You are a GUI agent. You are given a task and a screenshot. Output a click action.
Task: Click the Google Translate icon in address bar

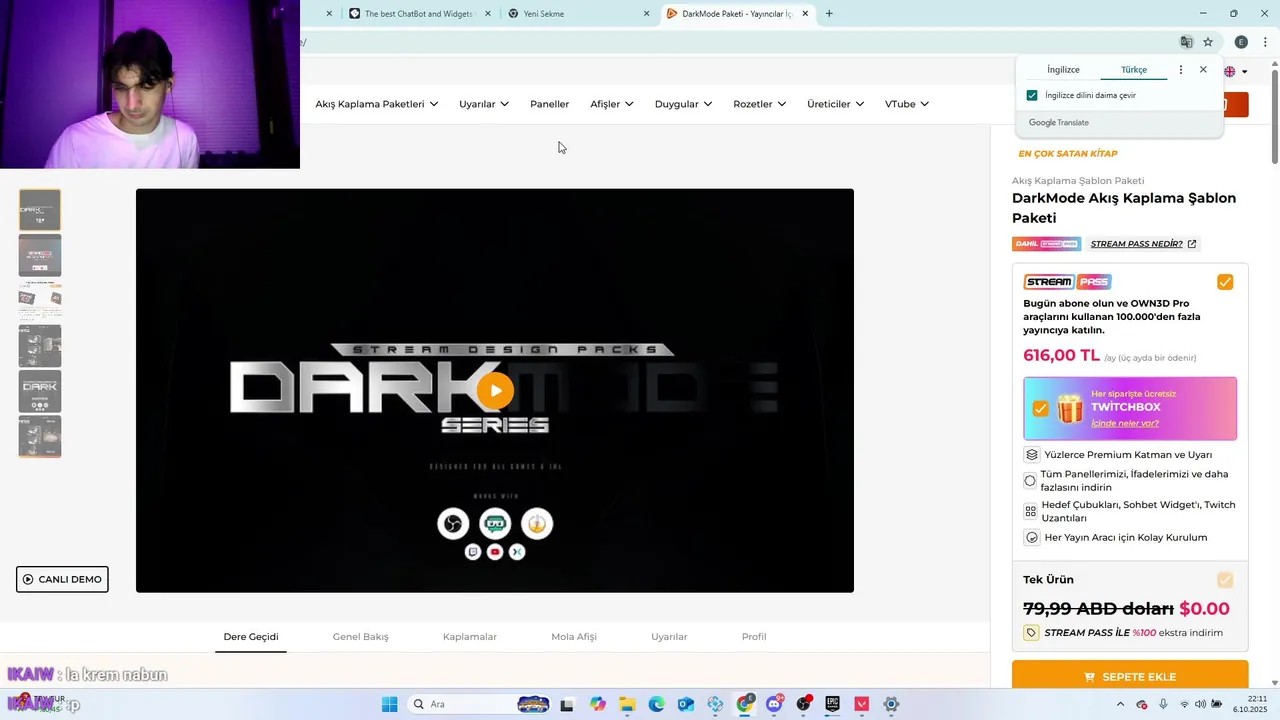coord(1186,42)
